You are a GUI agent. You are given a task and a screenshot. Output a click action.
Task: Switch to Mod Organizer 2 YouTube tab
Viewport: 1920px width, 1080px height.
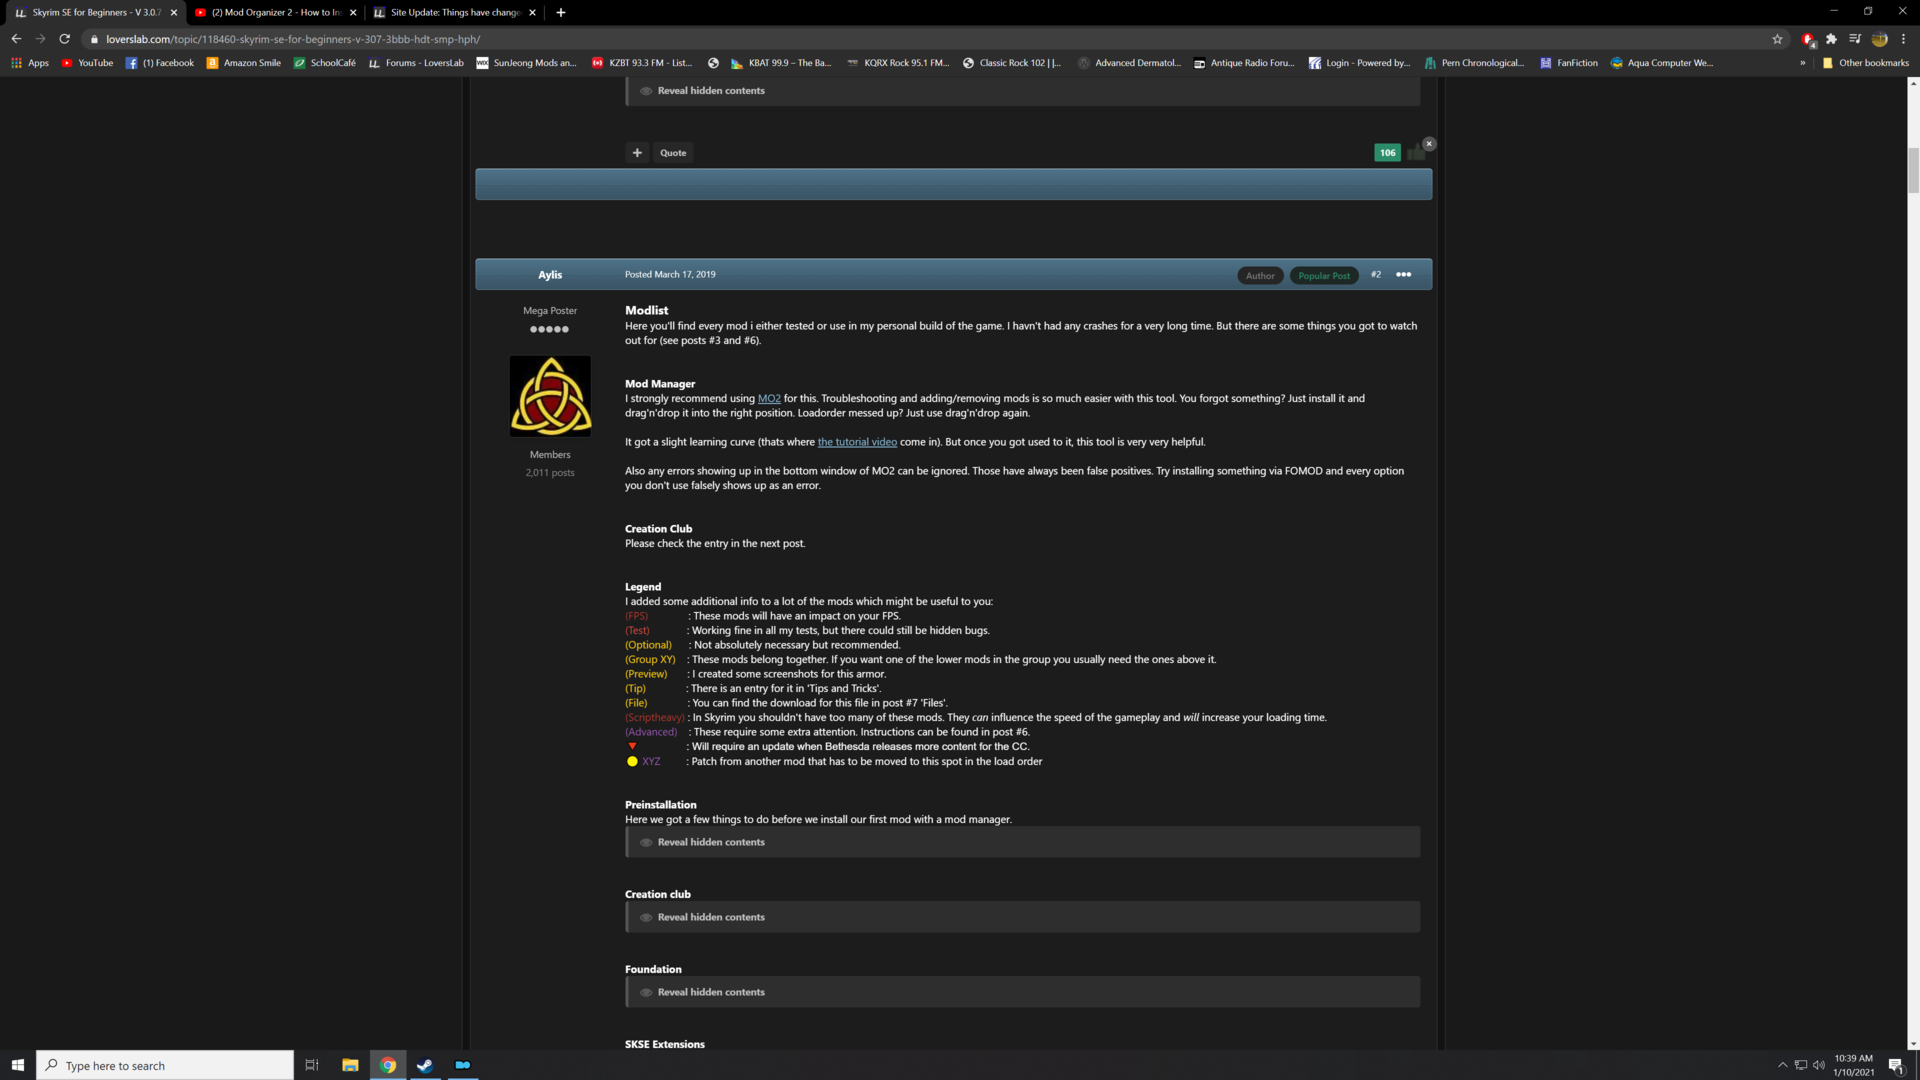tap(276, 13)
